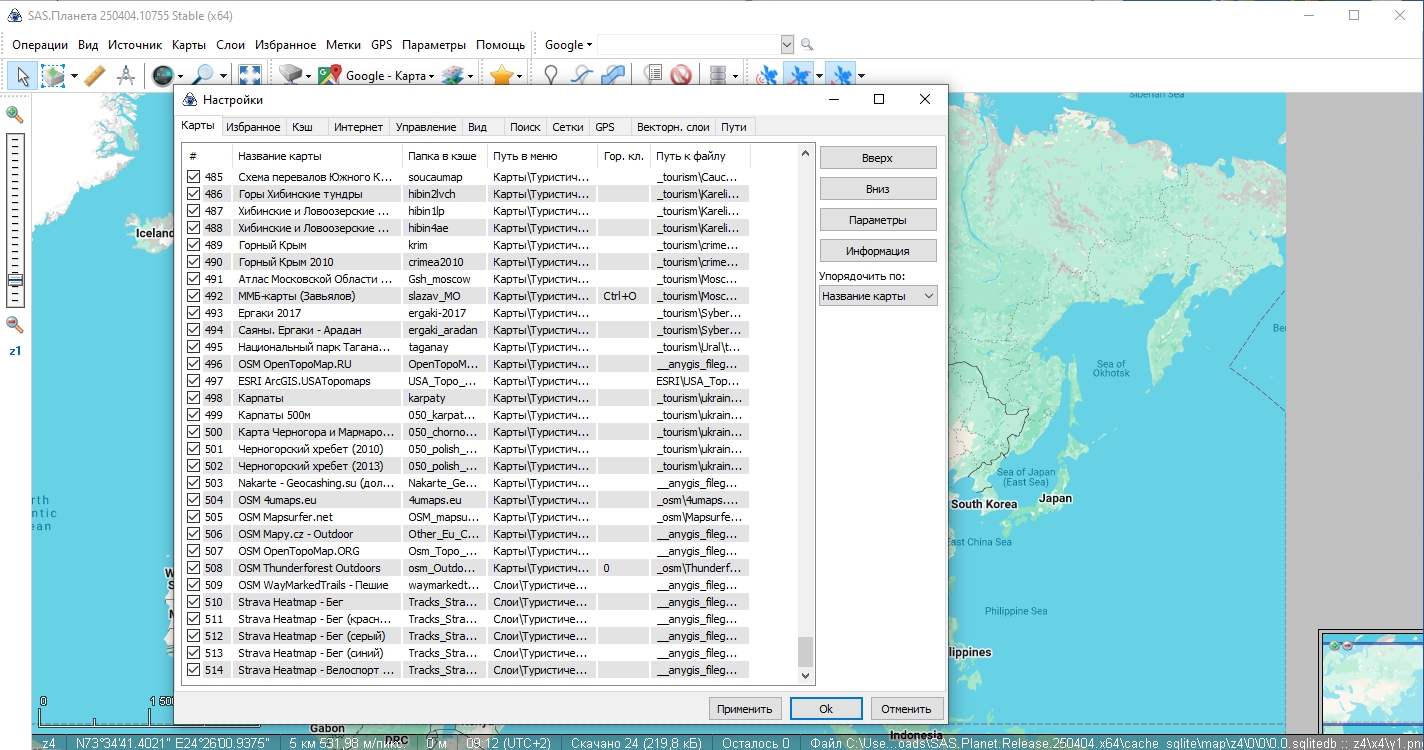Viewport: 1424px width, 750px height.
Task: Open the Упорядочить по sorting dropdown
Action: click(877, 295)
